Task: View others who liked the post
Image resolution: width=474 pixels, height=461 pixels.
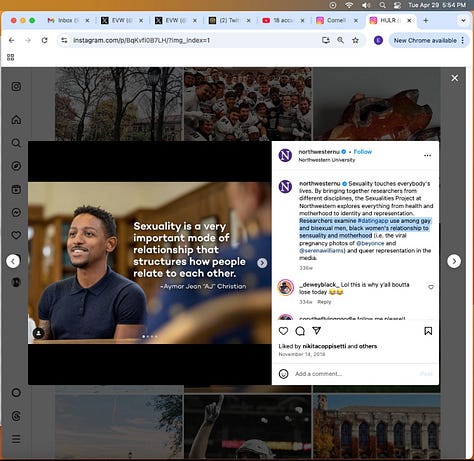Action: (x=368, y=346)
